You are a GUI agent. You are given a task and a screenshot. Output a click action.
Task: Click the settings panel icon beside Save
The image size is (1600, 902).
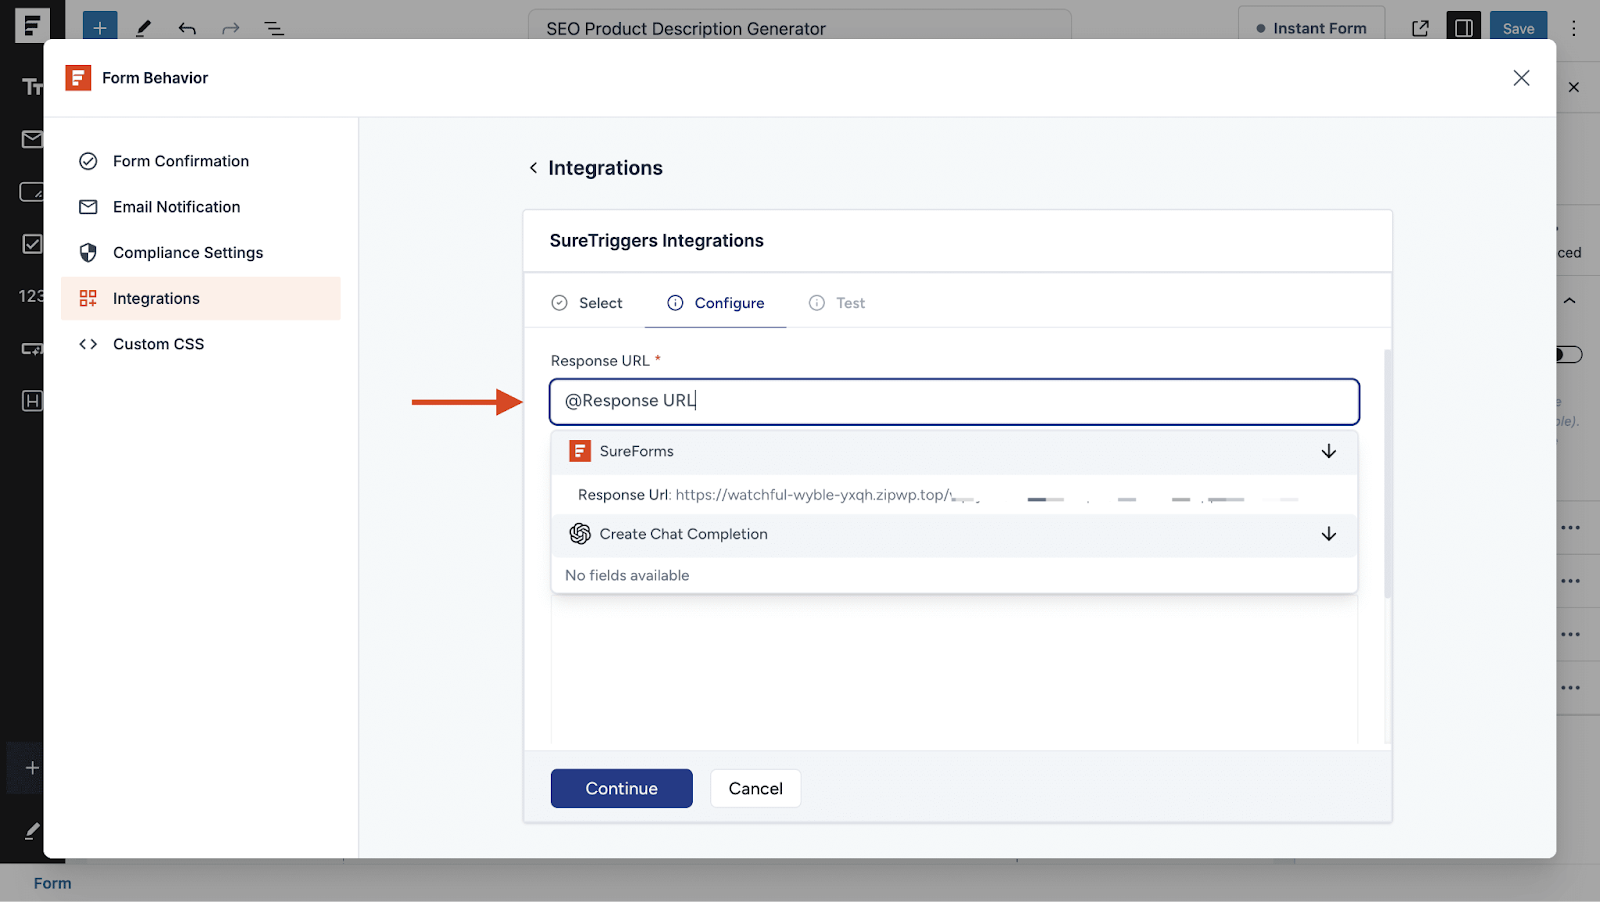1463,27
